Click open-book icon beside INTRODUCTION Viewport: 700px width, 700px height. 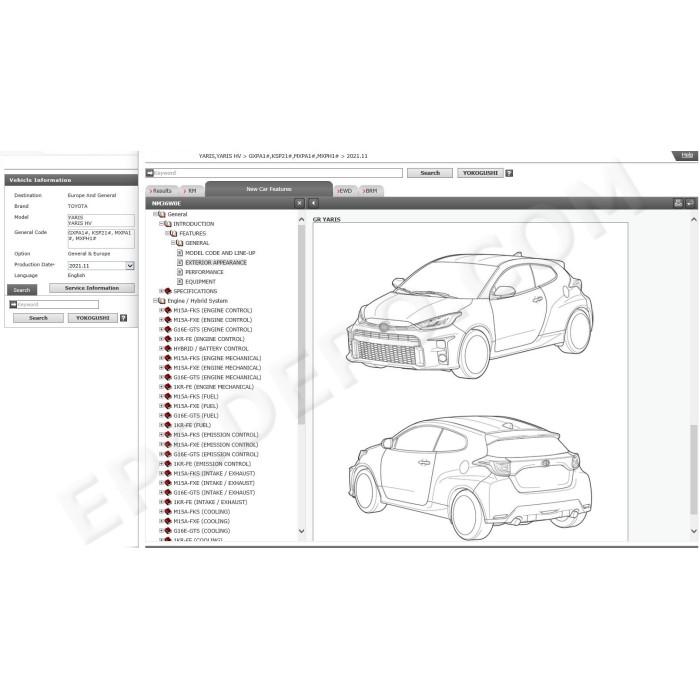coord(168,224)
